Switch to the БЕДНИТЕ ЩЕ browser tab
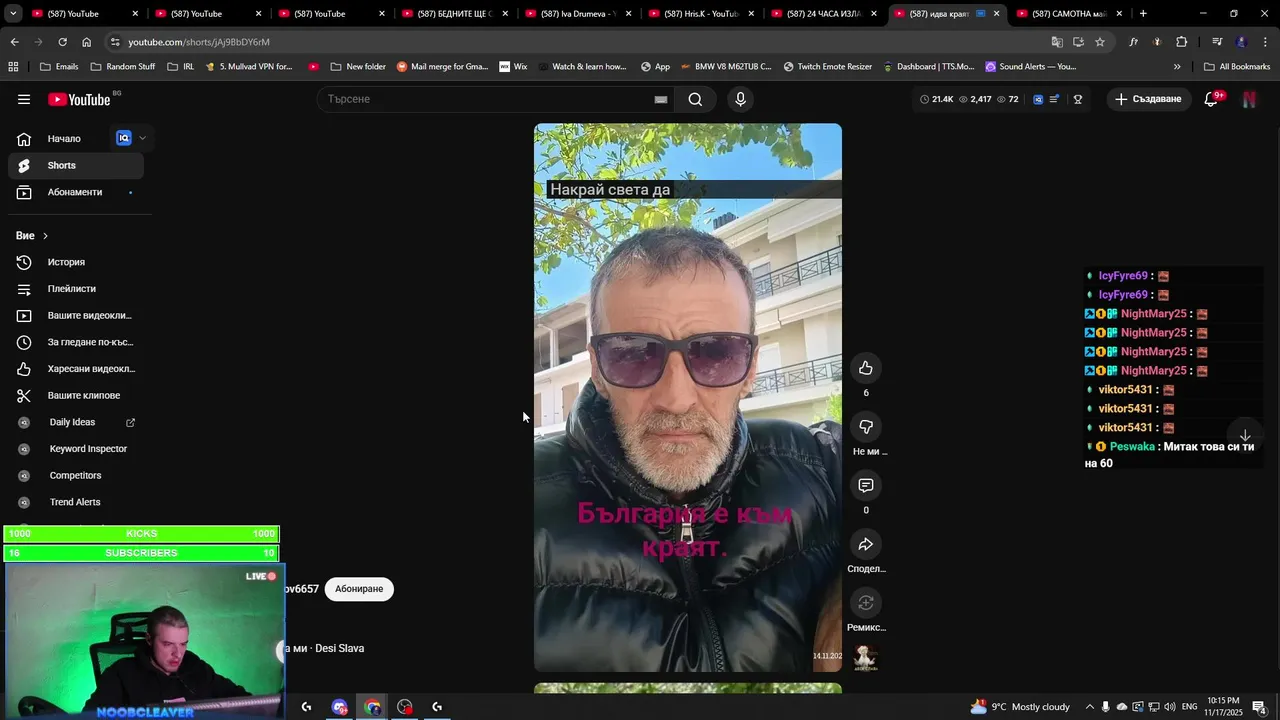 (455, 14)
